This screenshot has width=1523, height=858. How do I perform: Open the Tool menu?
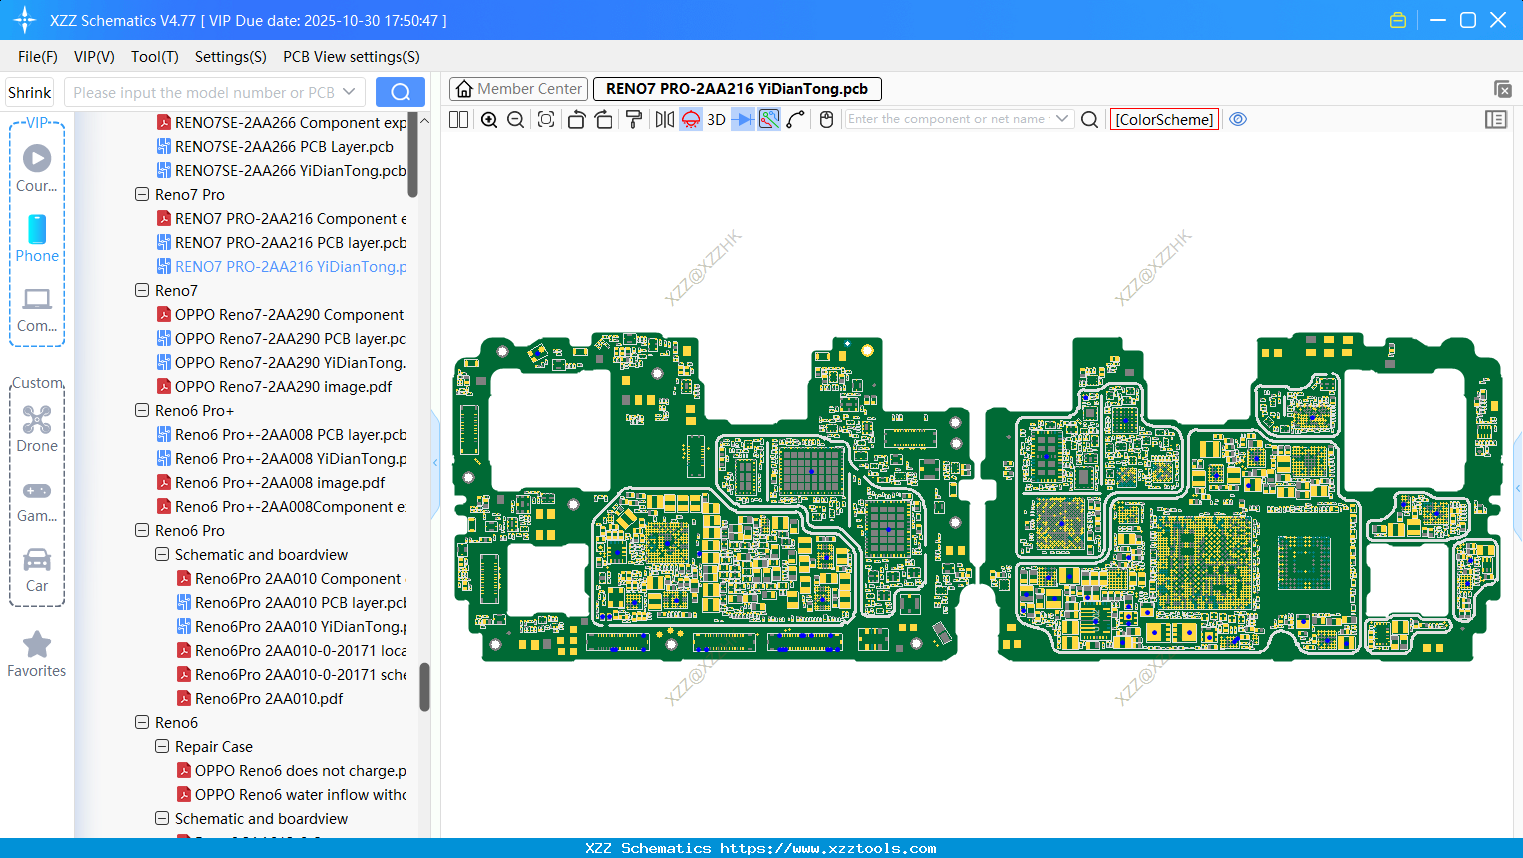[155, 57]
